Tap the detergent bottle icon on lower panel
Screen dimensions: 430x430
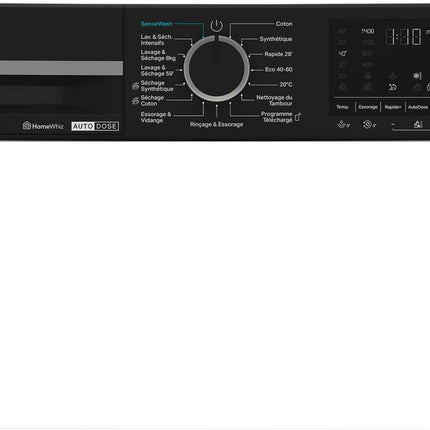coord(418,124)
